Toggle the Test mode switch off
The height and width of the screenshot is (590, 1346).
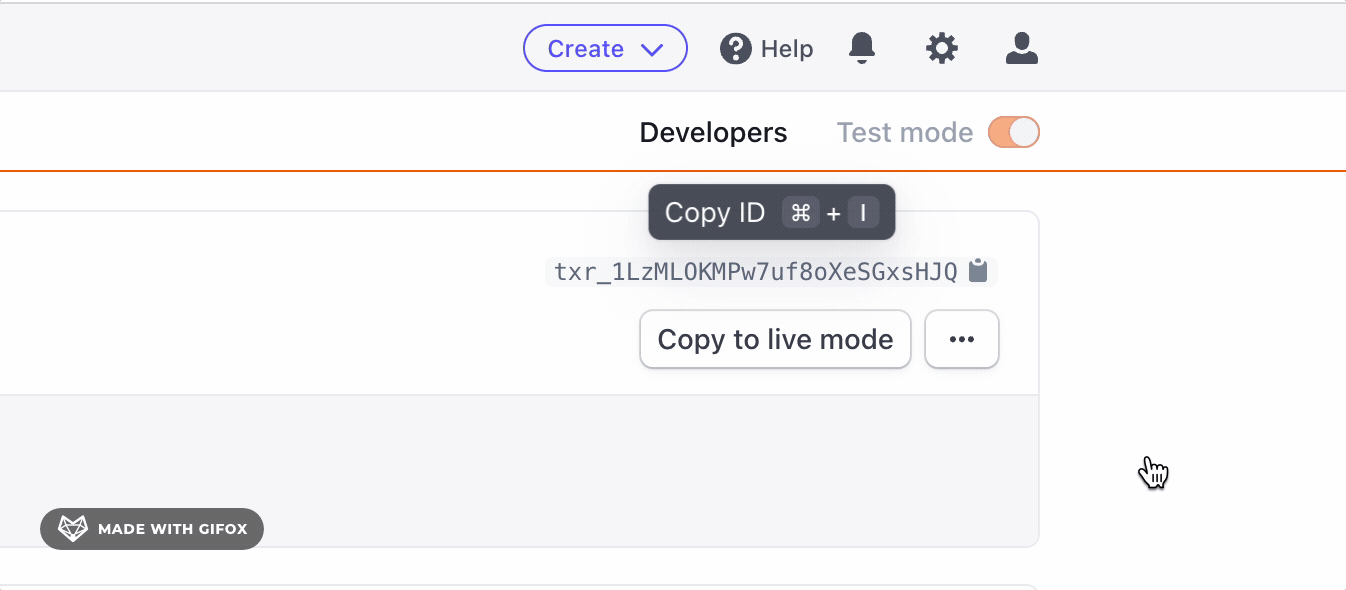pyautogui.click(x=1014, y=132)
